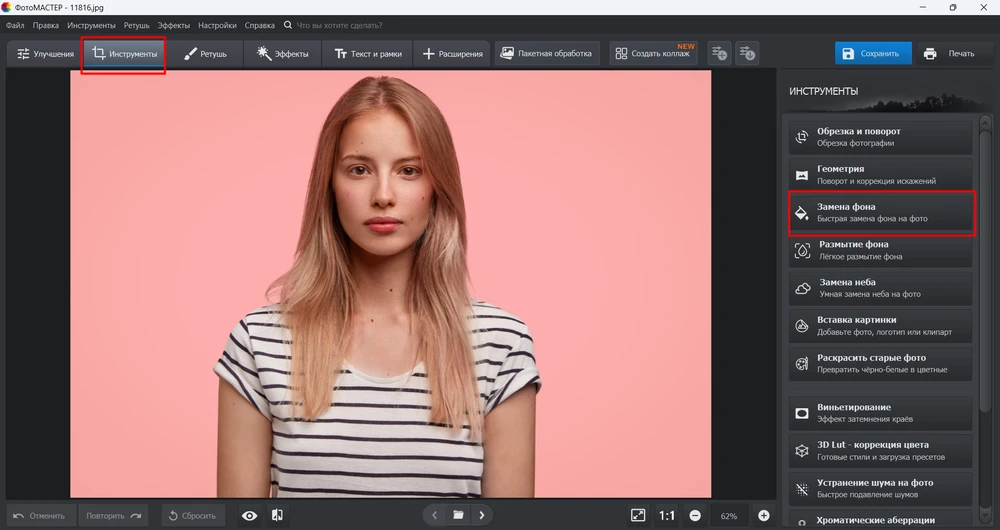Open Виньетирование vignette effect
This screenshot has height=530, width=1000.
coord(880,412)
